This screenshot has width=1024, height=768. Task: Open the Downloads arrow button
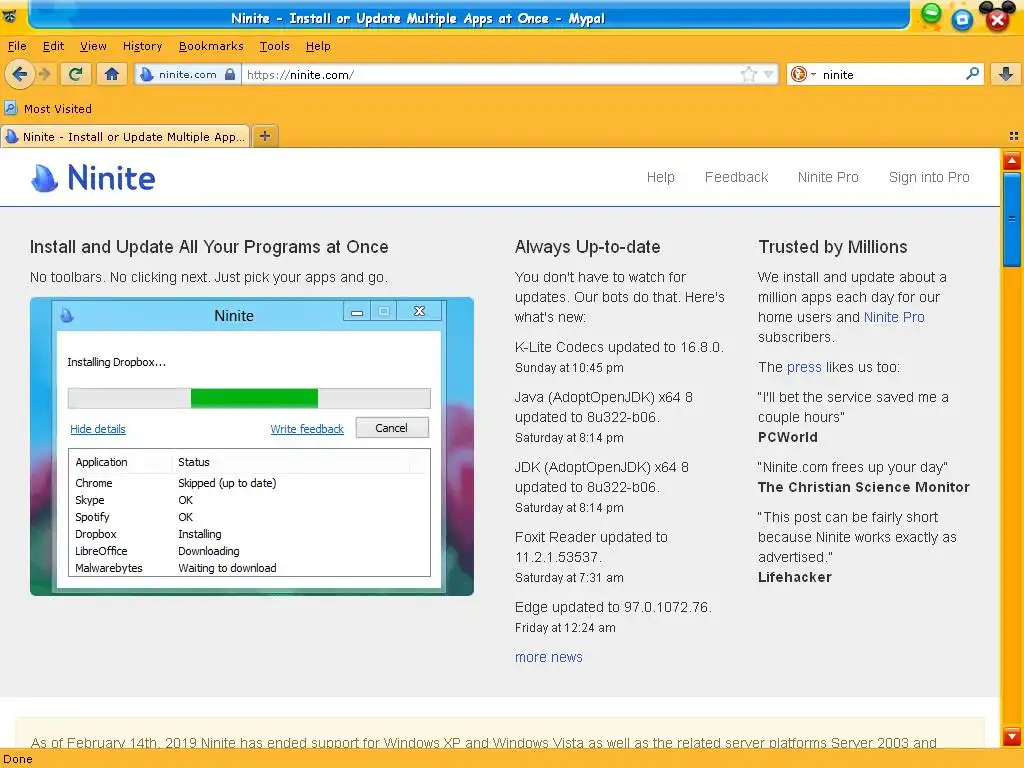point(1006,74)
